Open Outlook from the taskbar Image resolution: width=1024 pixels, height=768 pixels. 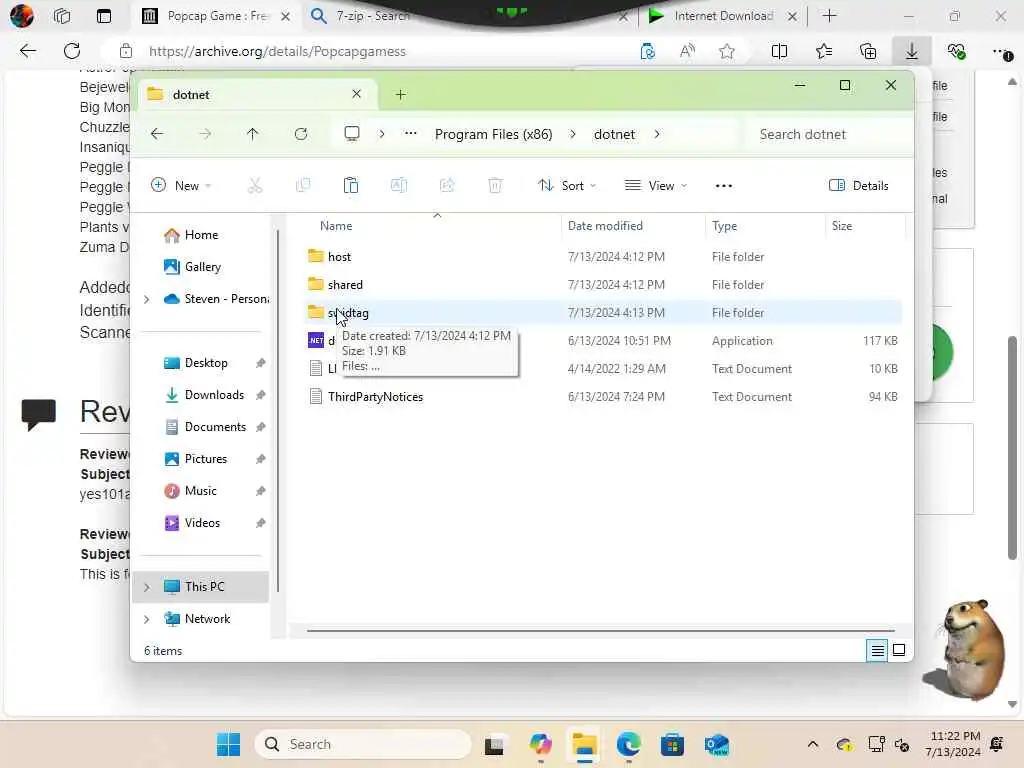(716, 744)
